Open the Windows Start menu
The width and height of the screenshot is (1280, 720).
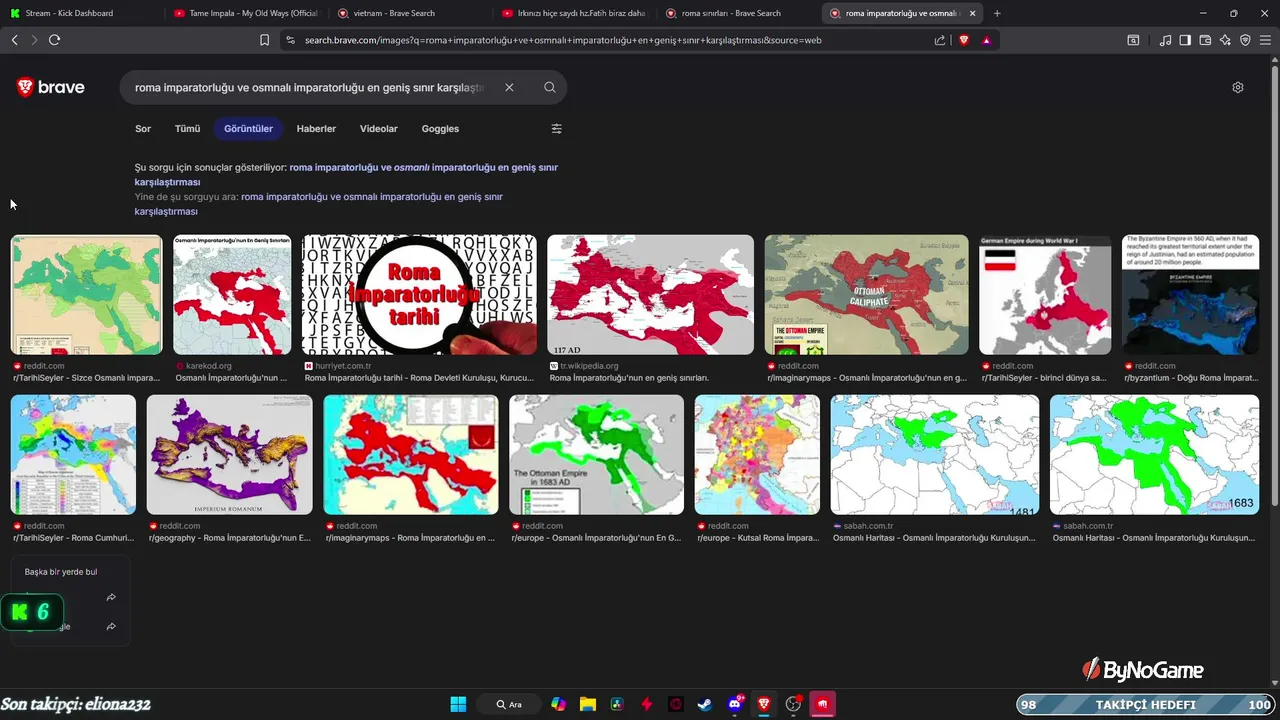(458, 704)
